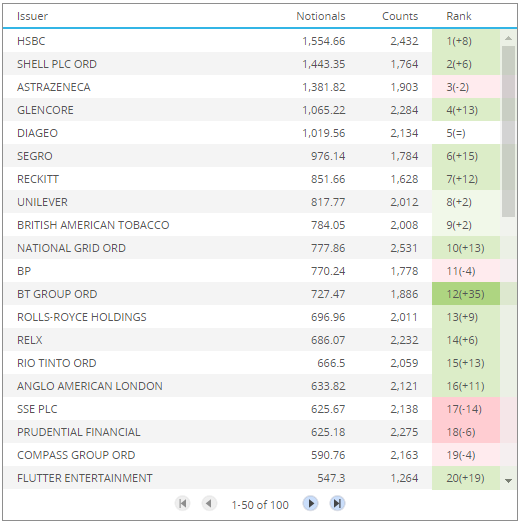Viewport: 520px width, 525px height.
Task: Click the 6(+15) rank cell
Action: pos(466,156)
